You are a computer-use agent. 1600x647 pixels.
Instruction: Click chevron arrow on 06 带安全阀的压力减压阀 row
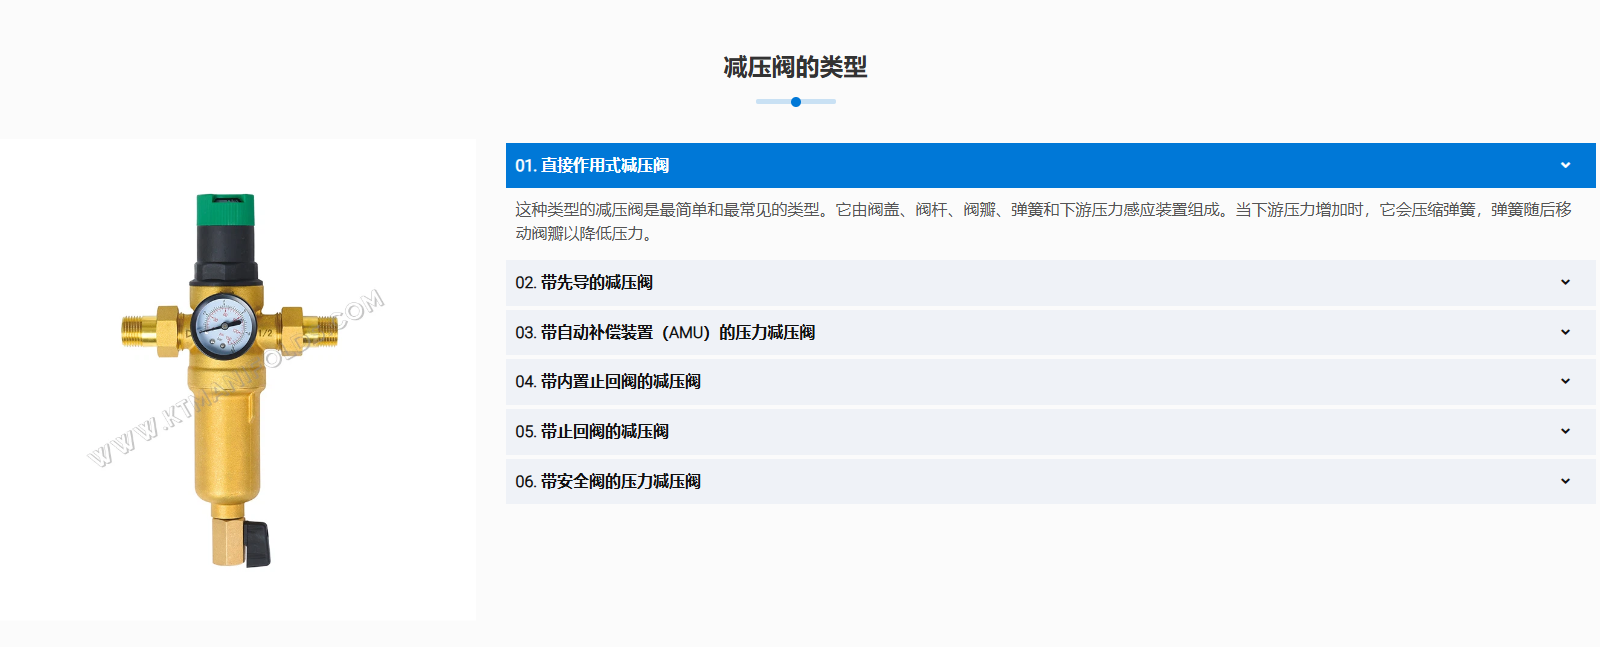pos(1565,482)
